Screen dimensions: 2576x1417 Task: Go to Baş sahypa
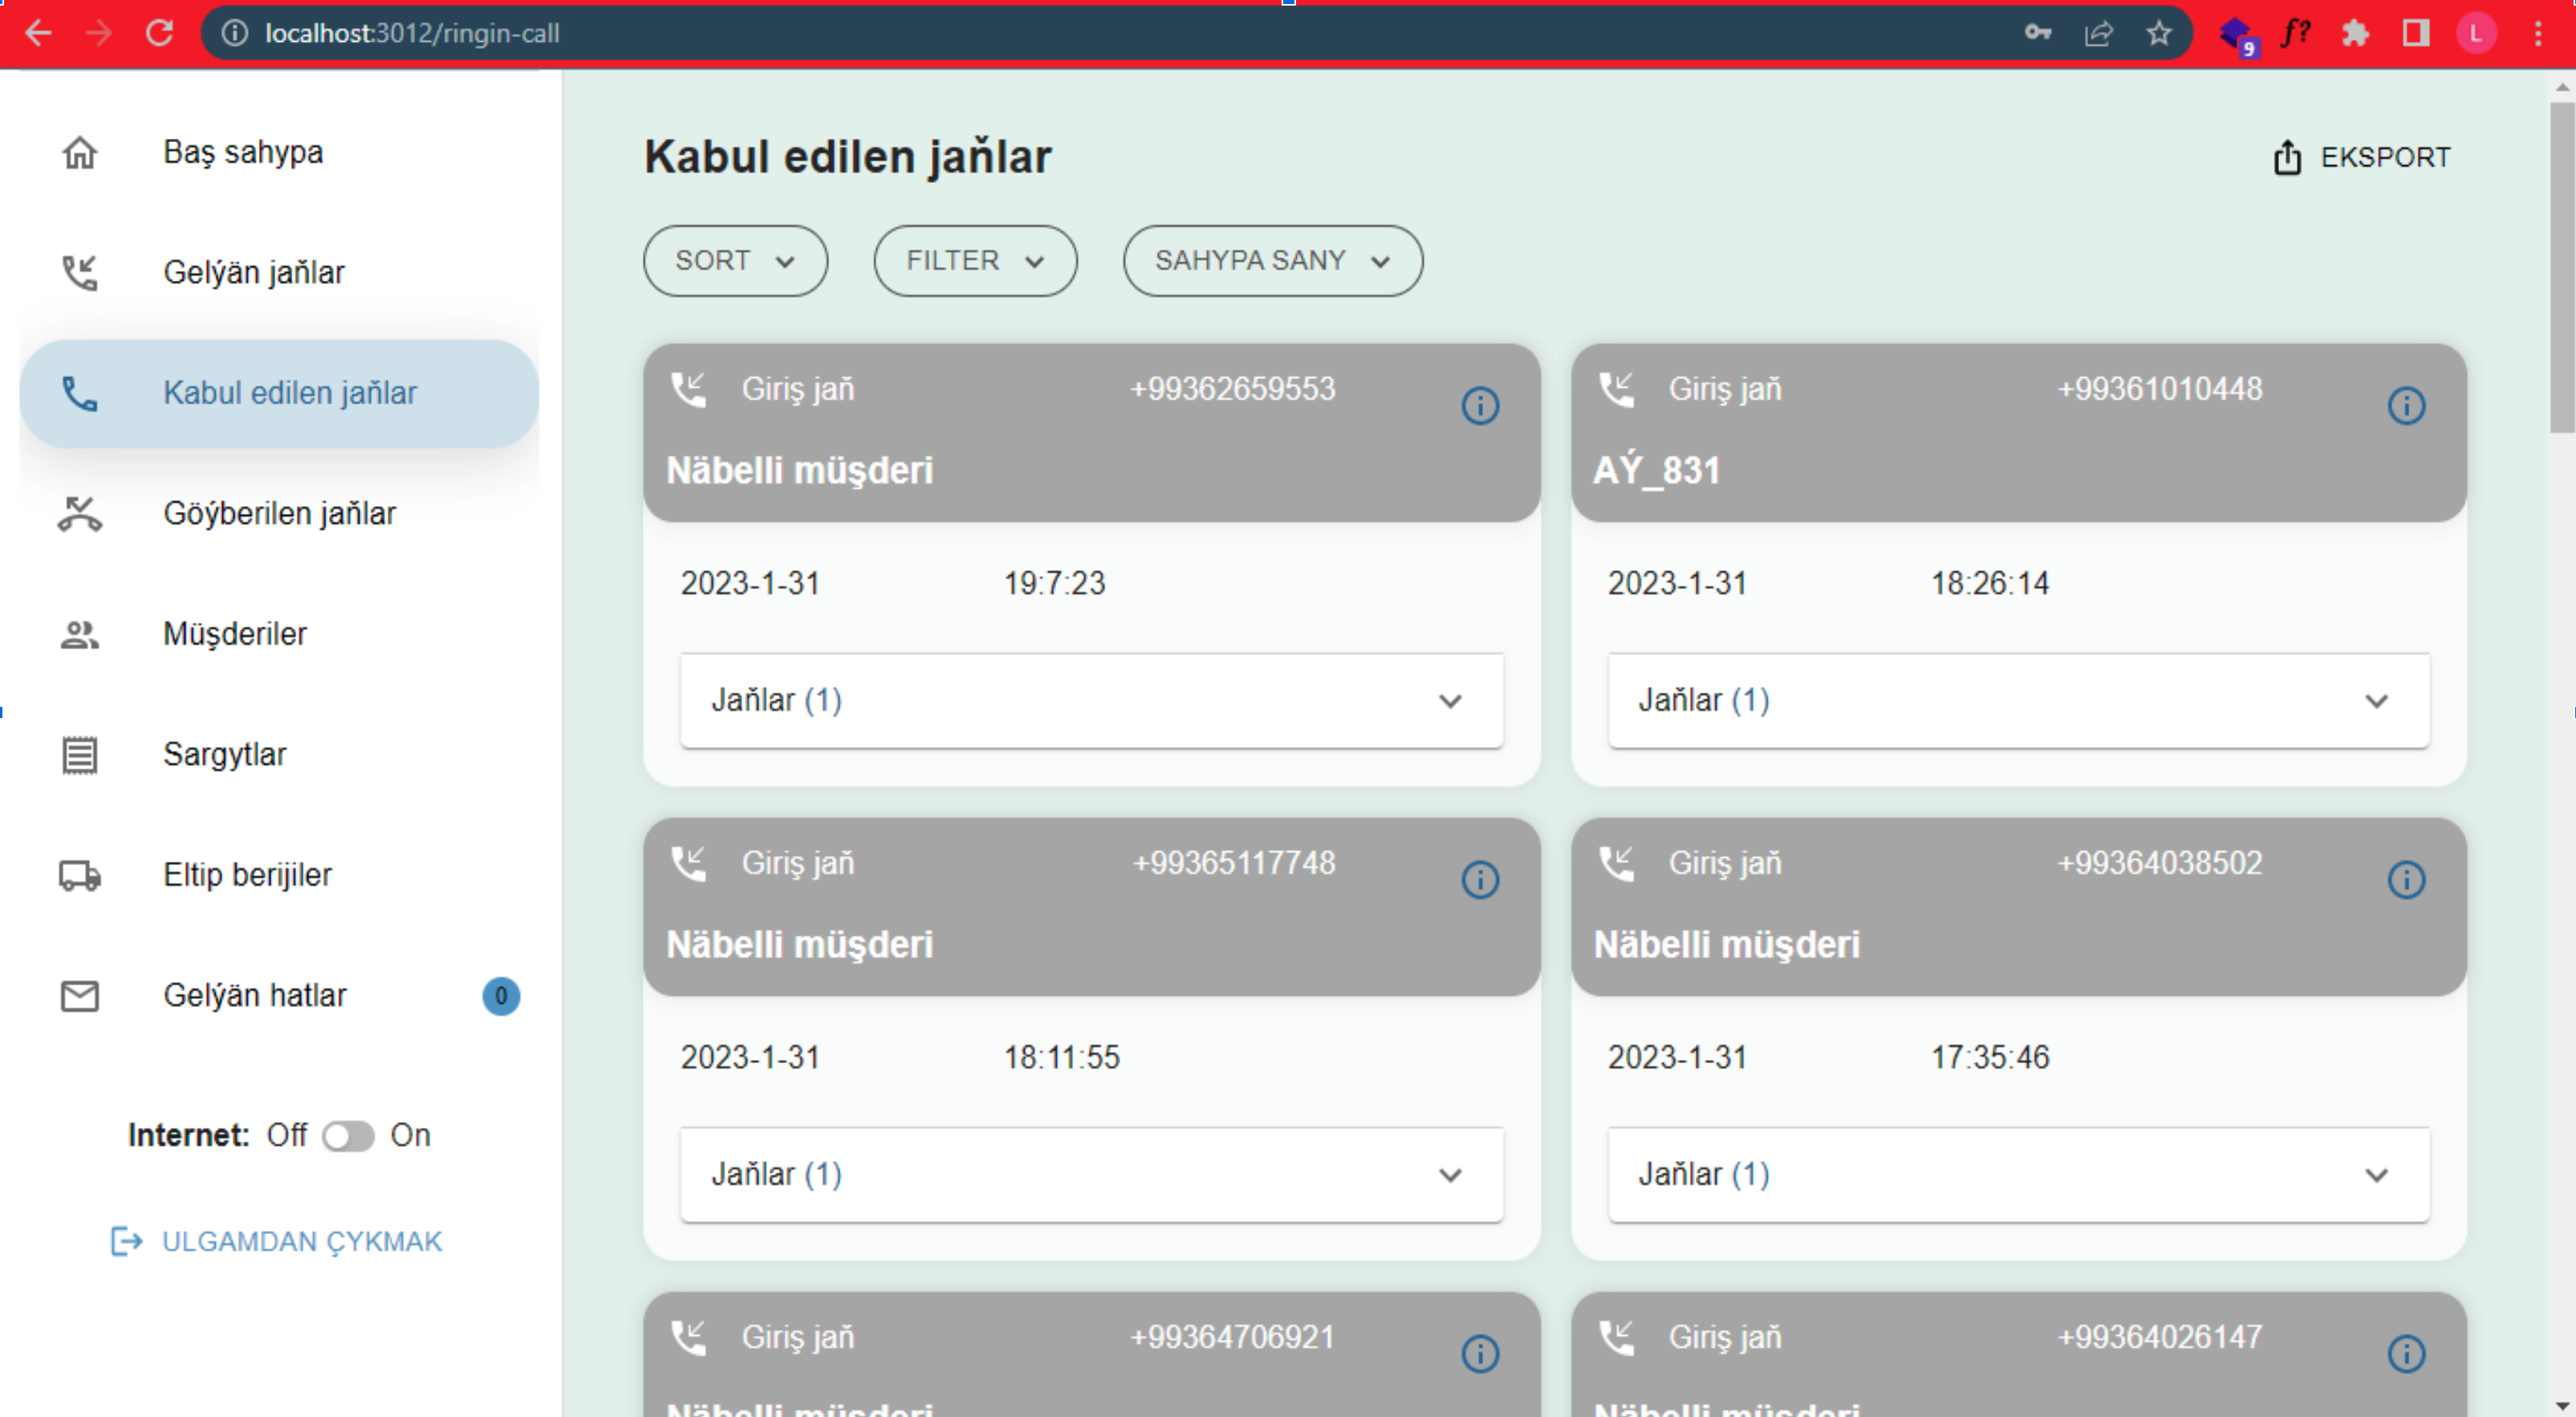pyautogui.click(x=279, y=153)
